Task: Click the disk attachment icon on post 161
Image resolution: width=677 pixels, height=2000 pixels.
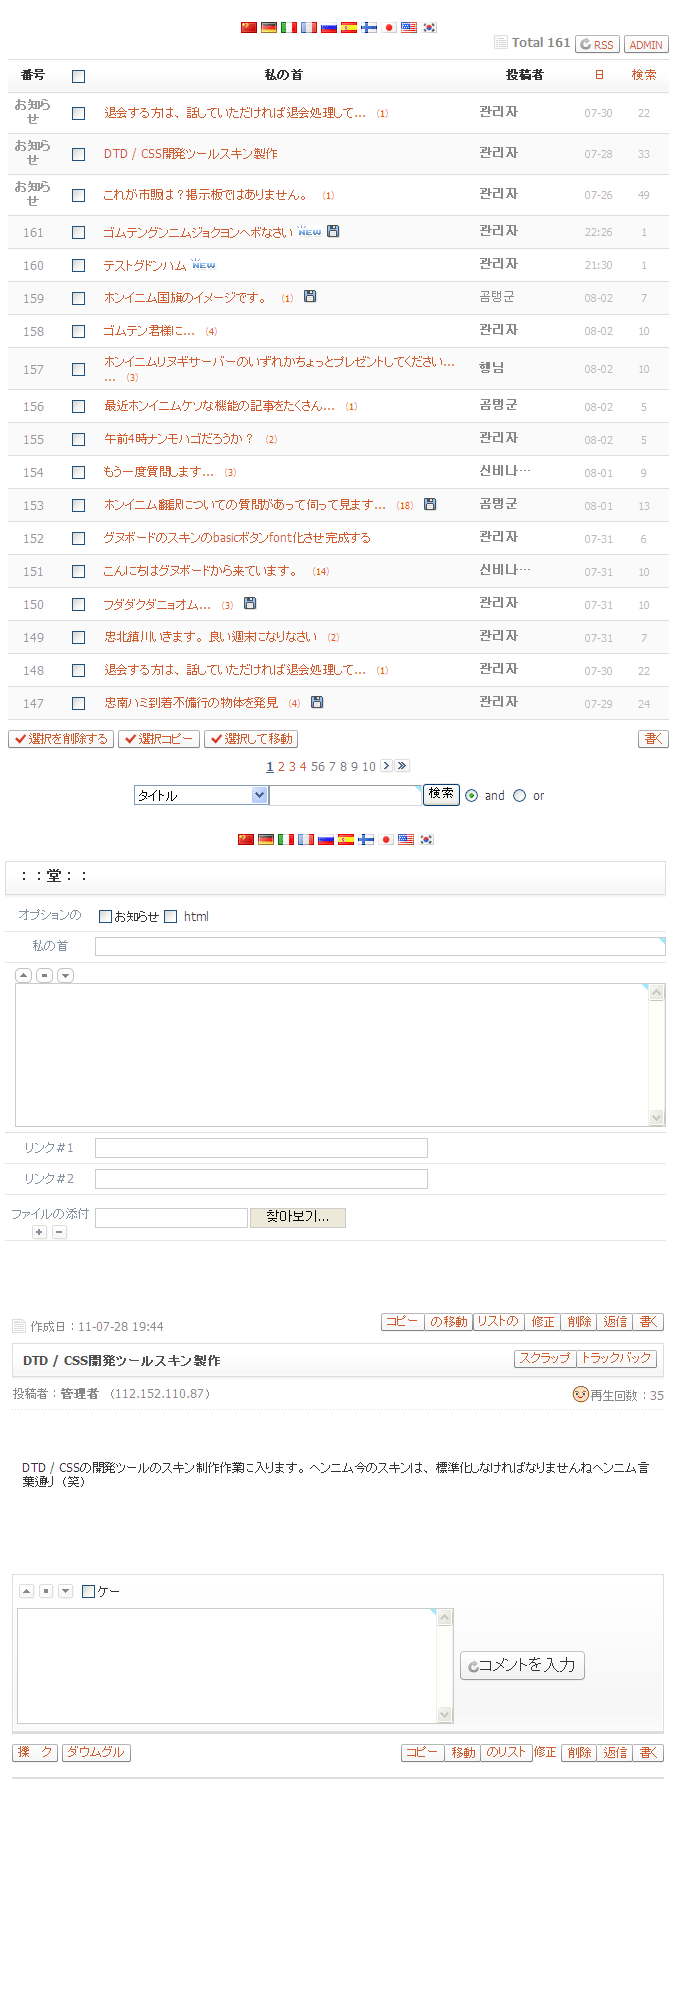Action: tap(333, 231)
